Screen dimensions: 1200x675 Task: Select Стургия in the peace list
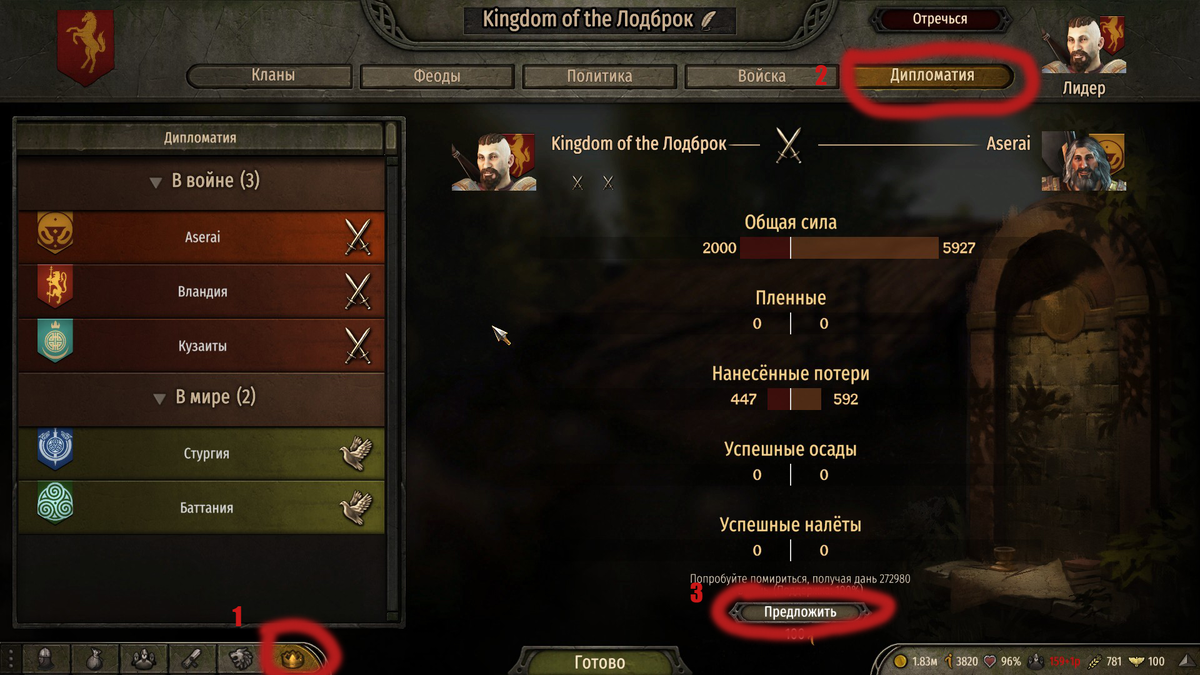coord(201,453)
